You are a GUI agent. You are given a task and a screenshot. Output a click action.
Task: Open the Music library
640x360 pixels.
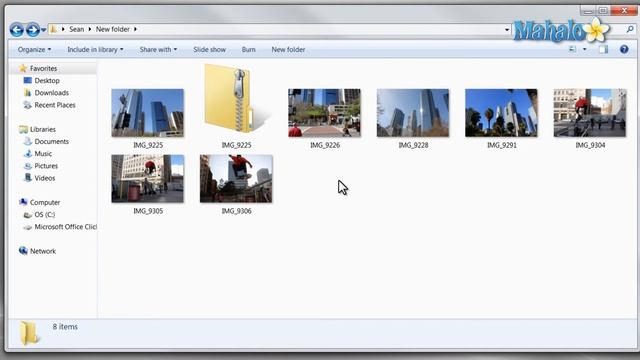(x=43, y=154)
